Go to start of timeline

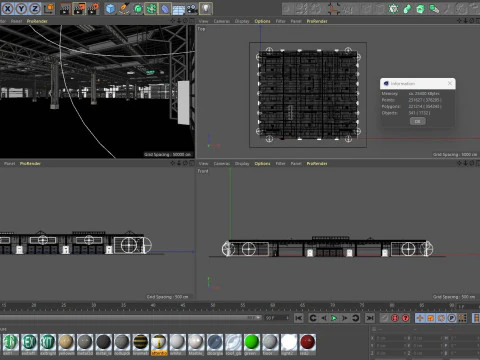tap(299, 318)
